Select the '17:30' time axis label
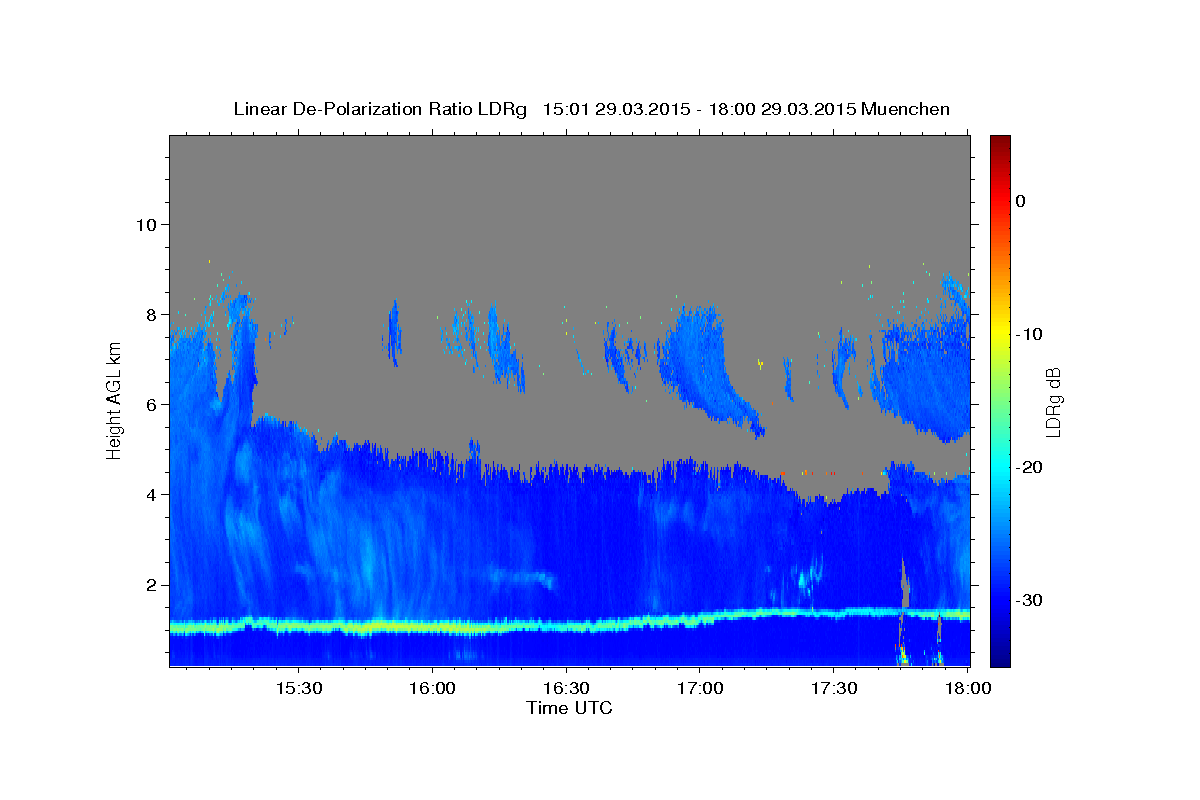Image resolution: width=1200 pixels, height=800 pixels. click(x=834, y=689)
